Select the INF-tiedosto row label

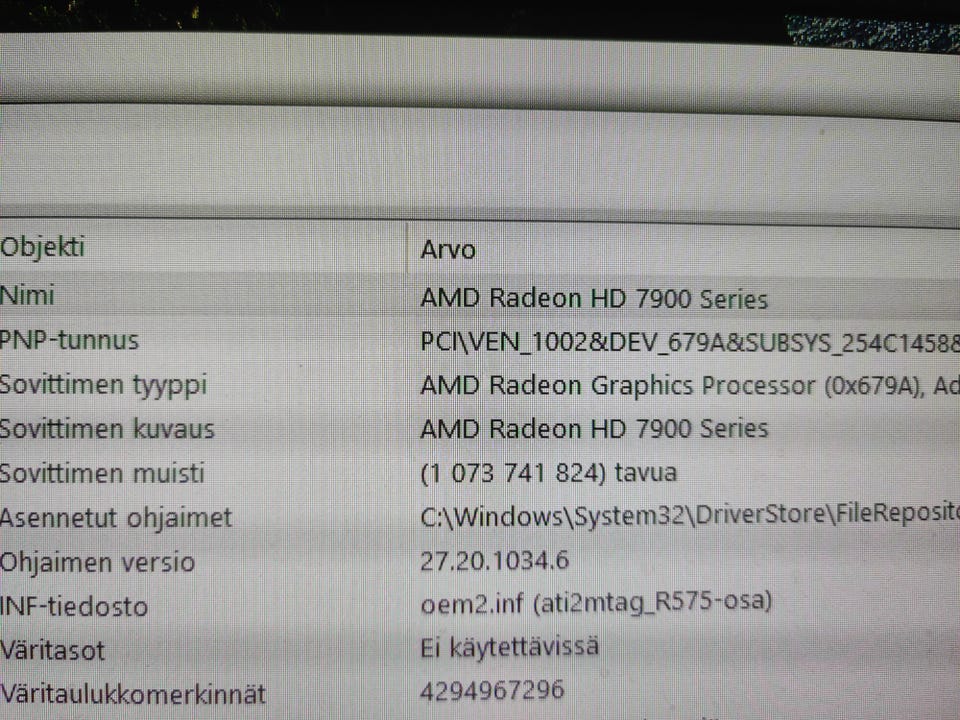(x=74, y=606)
